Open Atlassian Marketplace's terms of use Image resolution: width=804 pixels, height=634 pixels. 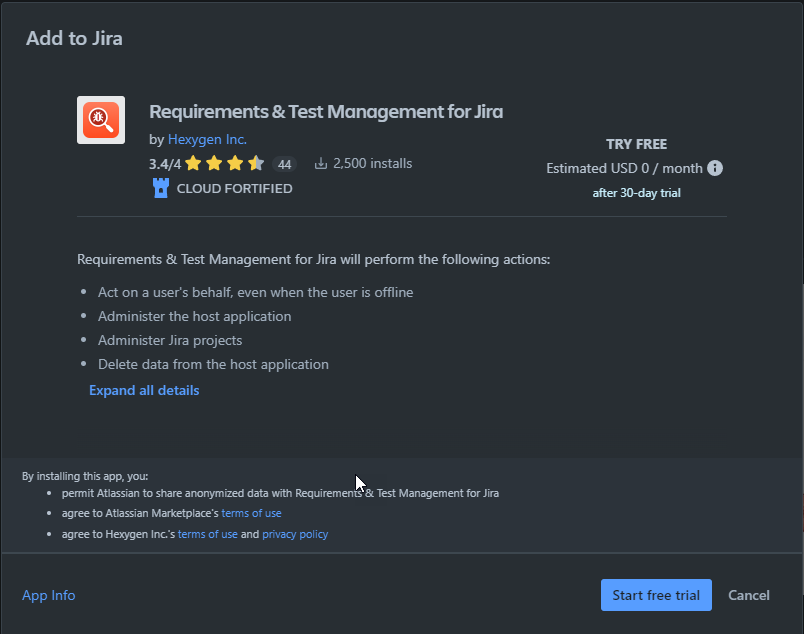click(x=251, y=513)
